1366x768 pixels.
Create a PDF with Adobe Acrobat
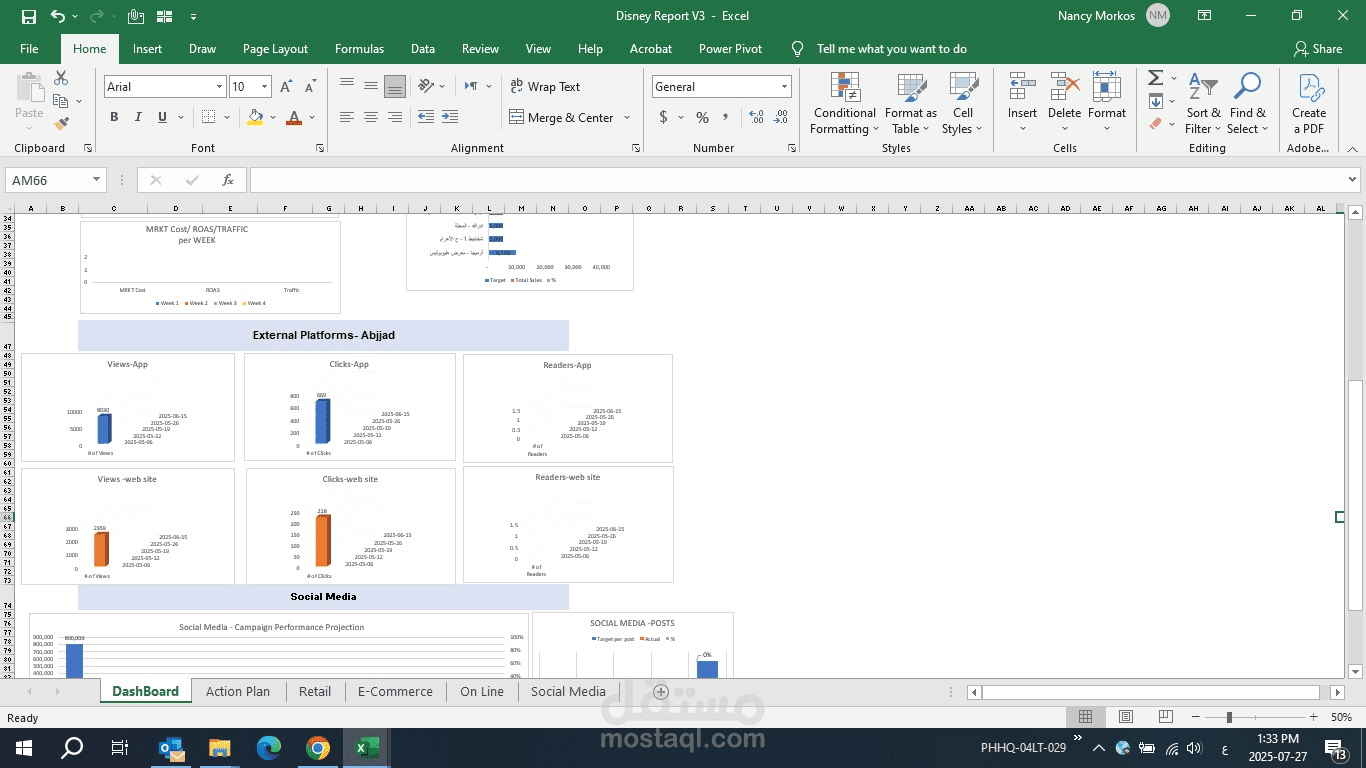pos(1309,103)
